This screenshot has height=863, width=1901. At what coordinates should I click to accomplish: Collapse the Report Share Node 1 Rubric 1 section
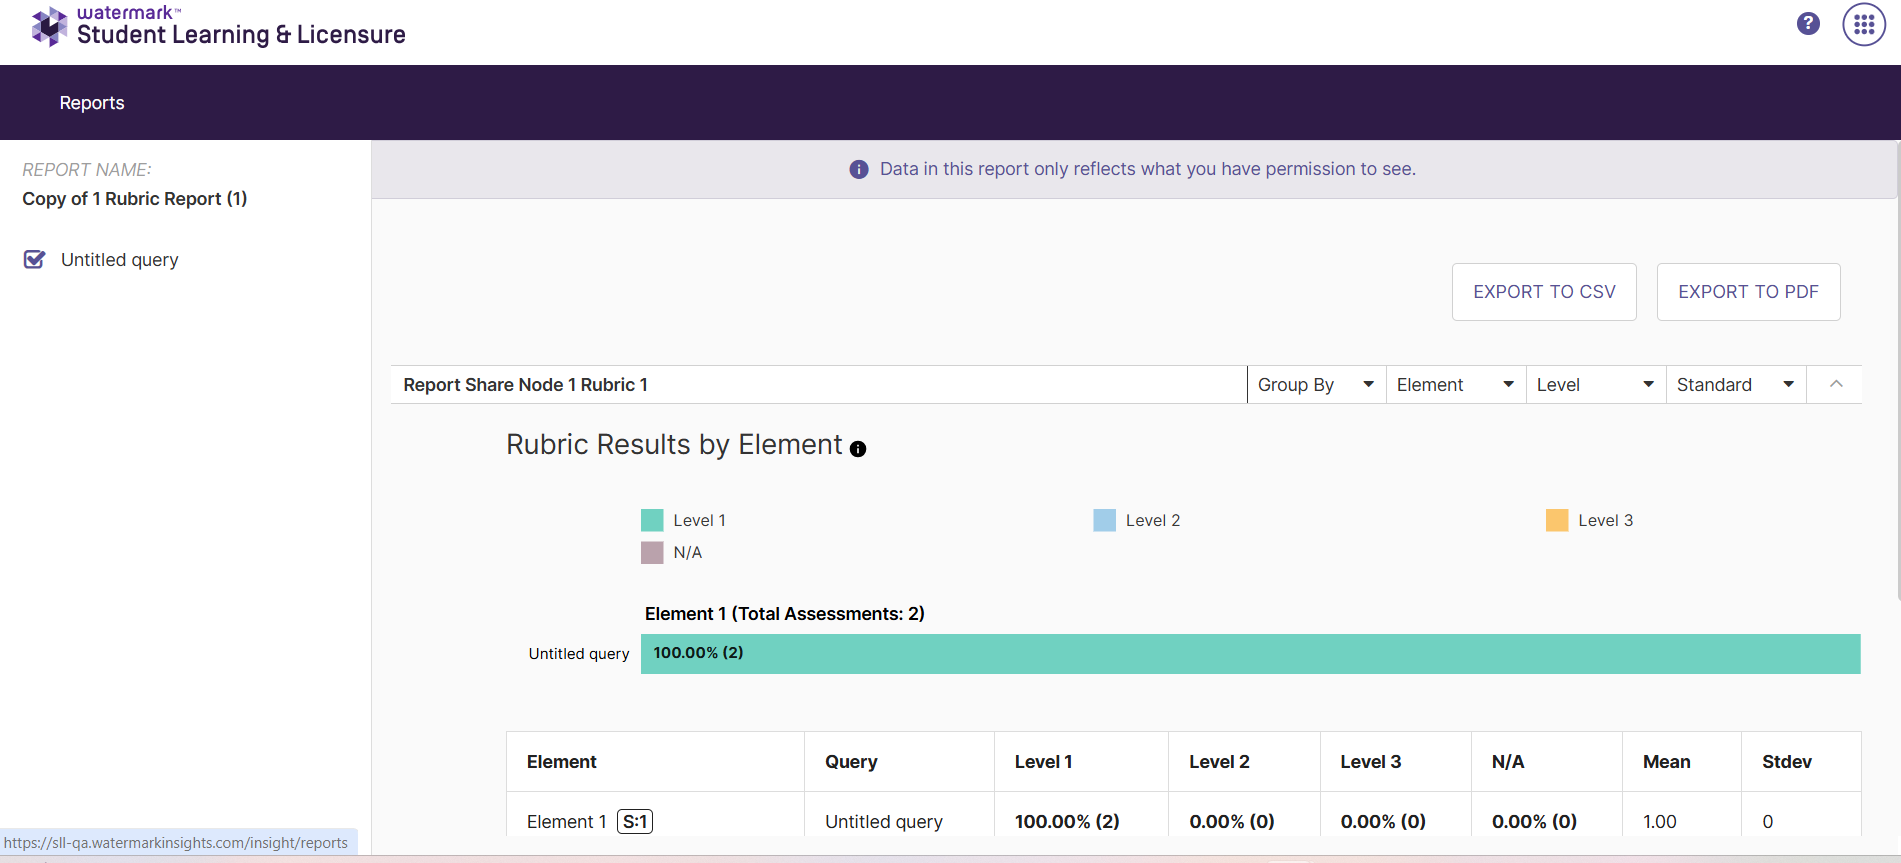(x=1836, y=384)
